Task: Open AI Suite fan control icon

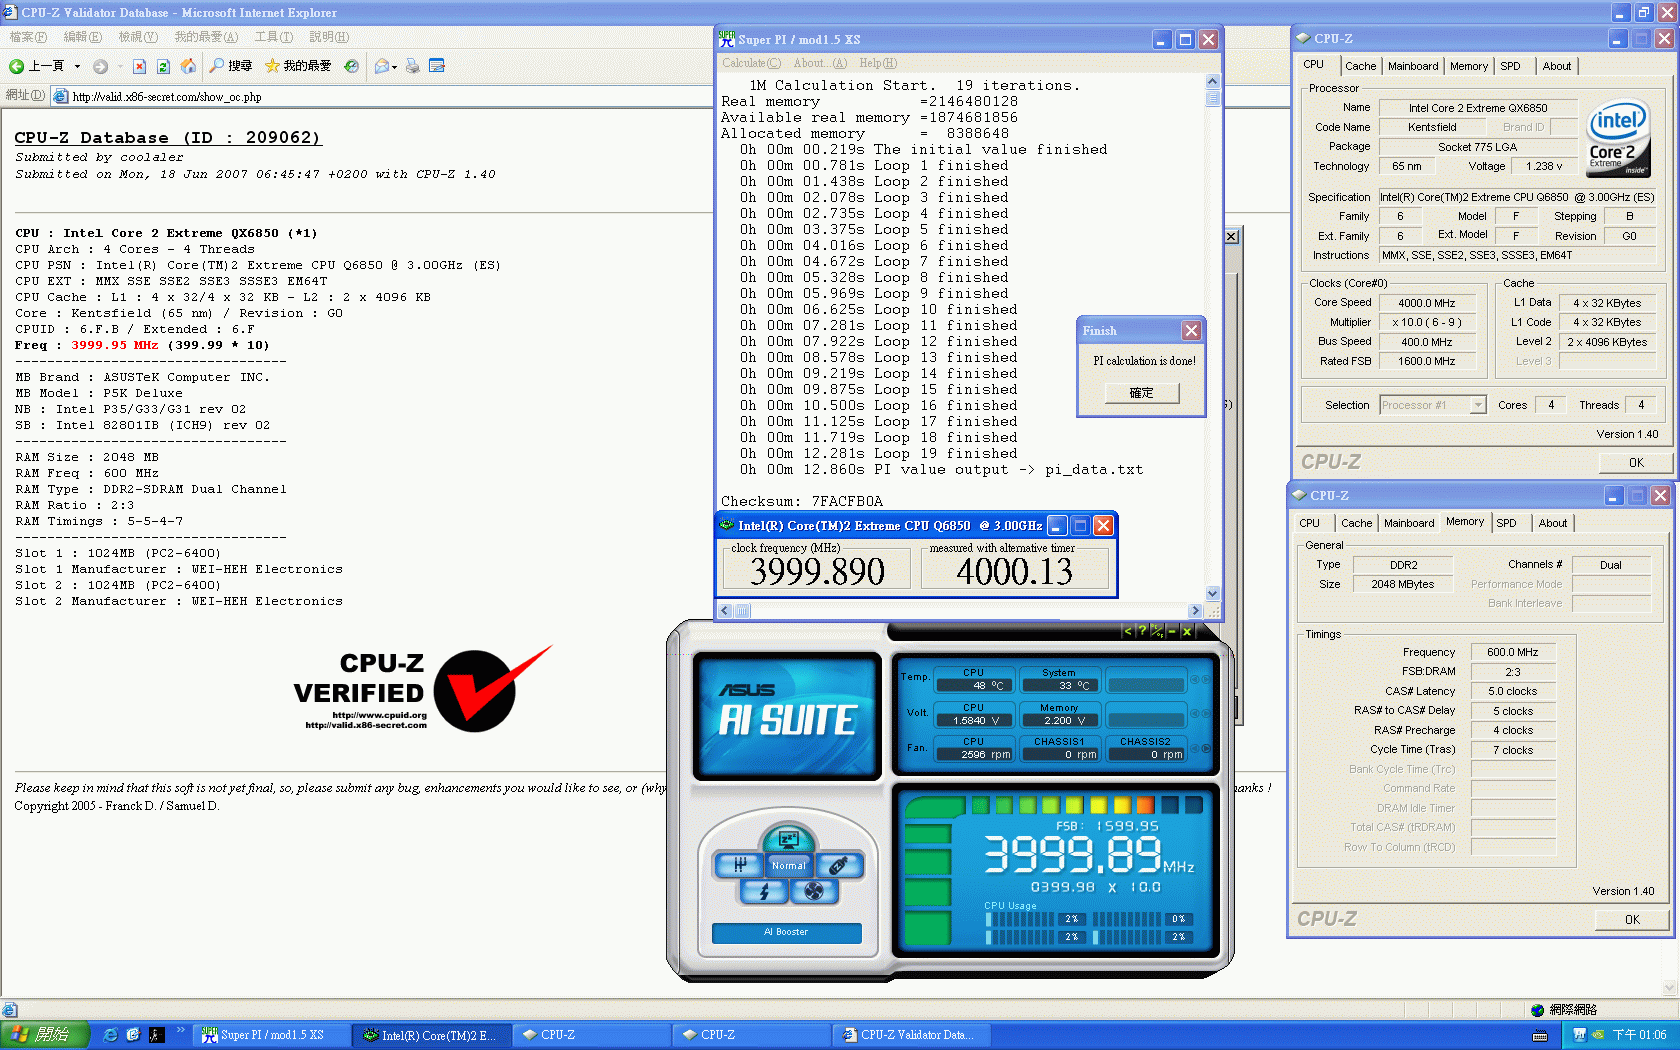Action: click(x=814, y=890)
